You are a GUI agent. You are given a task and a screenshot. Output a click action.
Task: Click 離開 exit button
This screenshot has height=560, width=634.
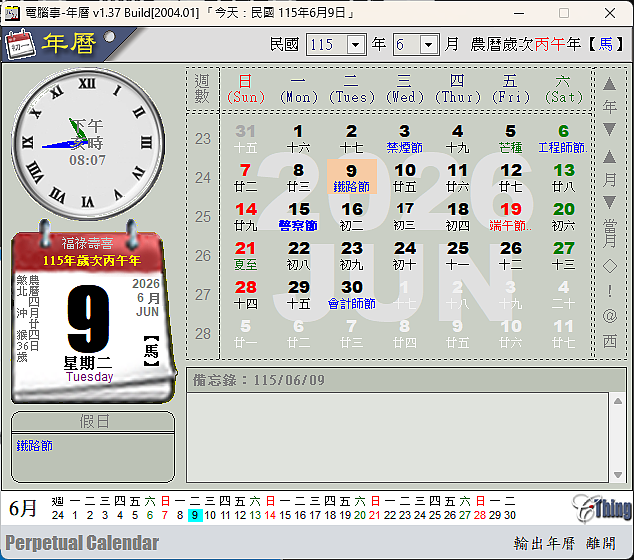[601, 543]
